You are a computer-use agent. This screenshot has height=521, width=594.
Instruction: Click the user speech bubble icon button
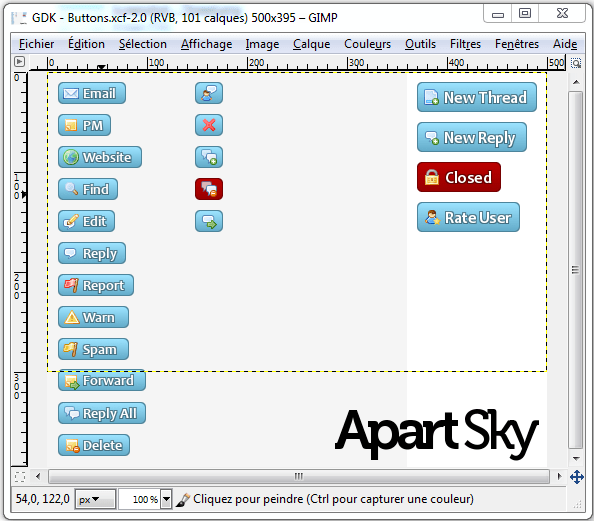[209, 93]
